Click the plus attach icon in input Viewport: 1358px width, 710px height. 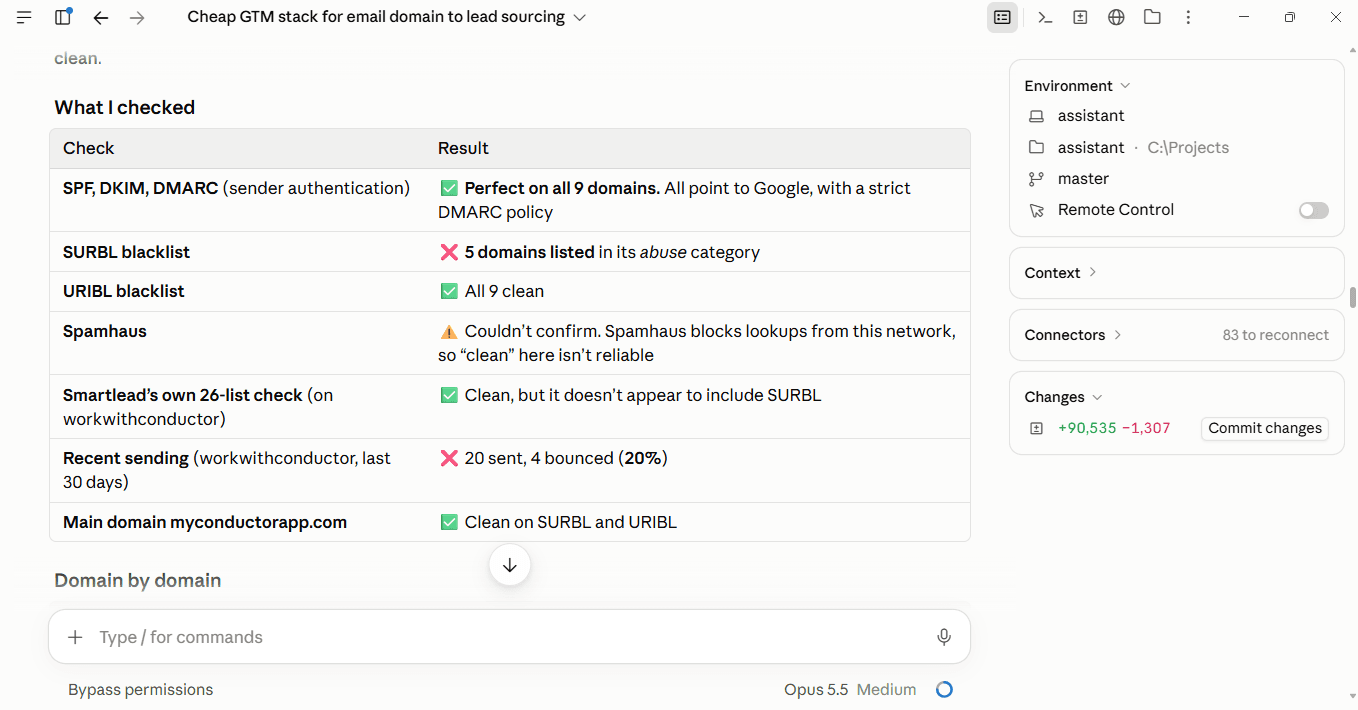(x=75, y=637)
